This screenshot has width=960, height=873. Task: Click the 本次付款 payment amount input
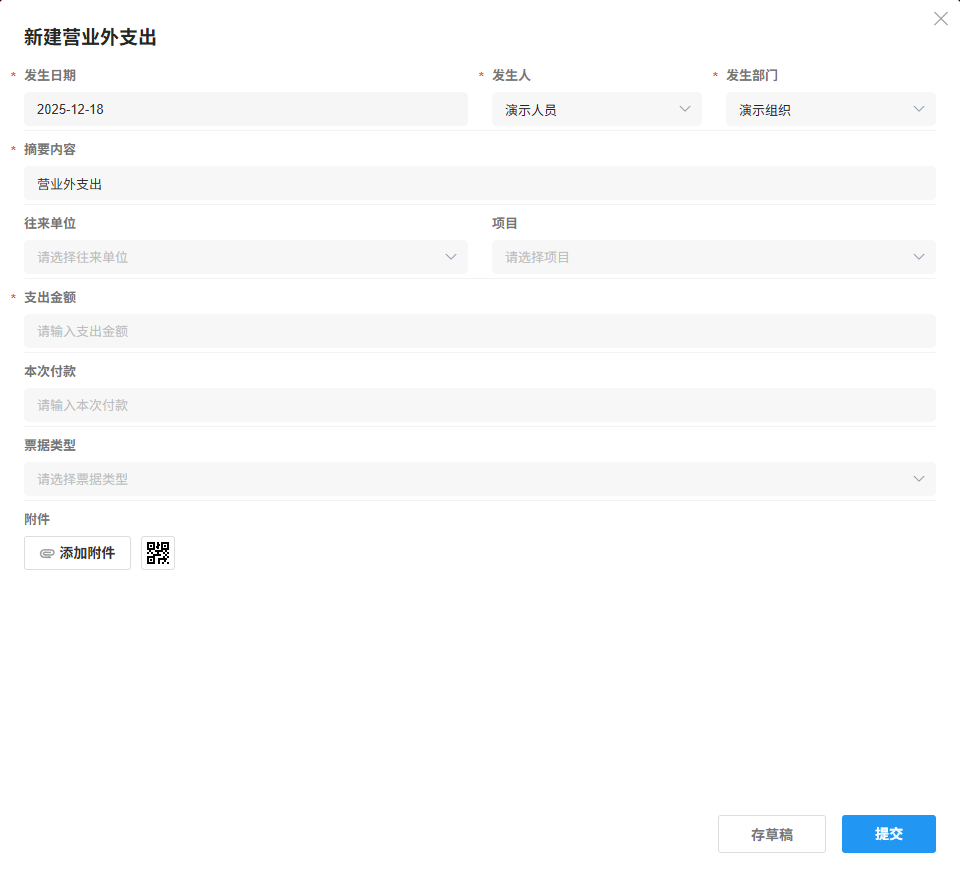click(x=480, y=404)
